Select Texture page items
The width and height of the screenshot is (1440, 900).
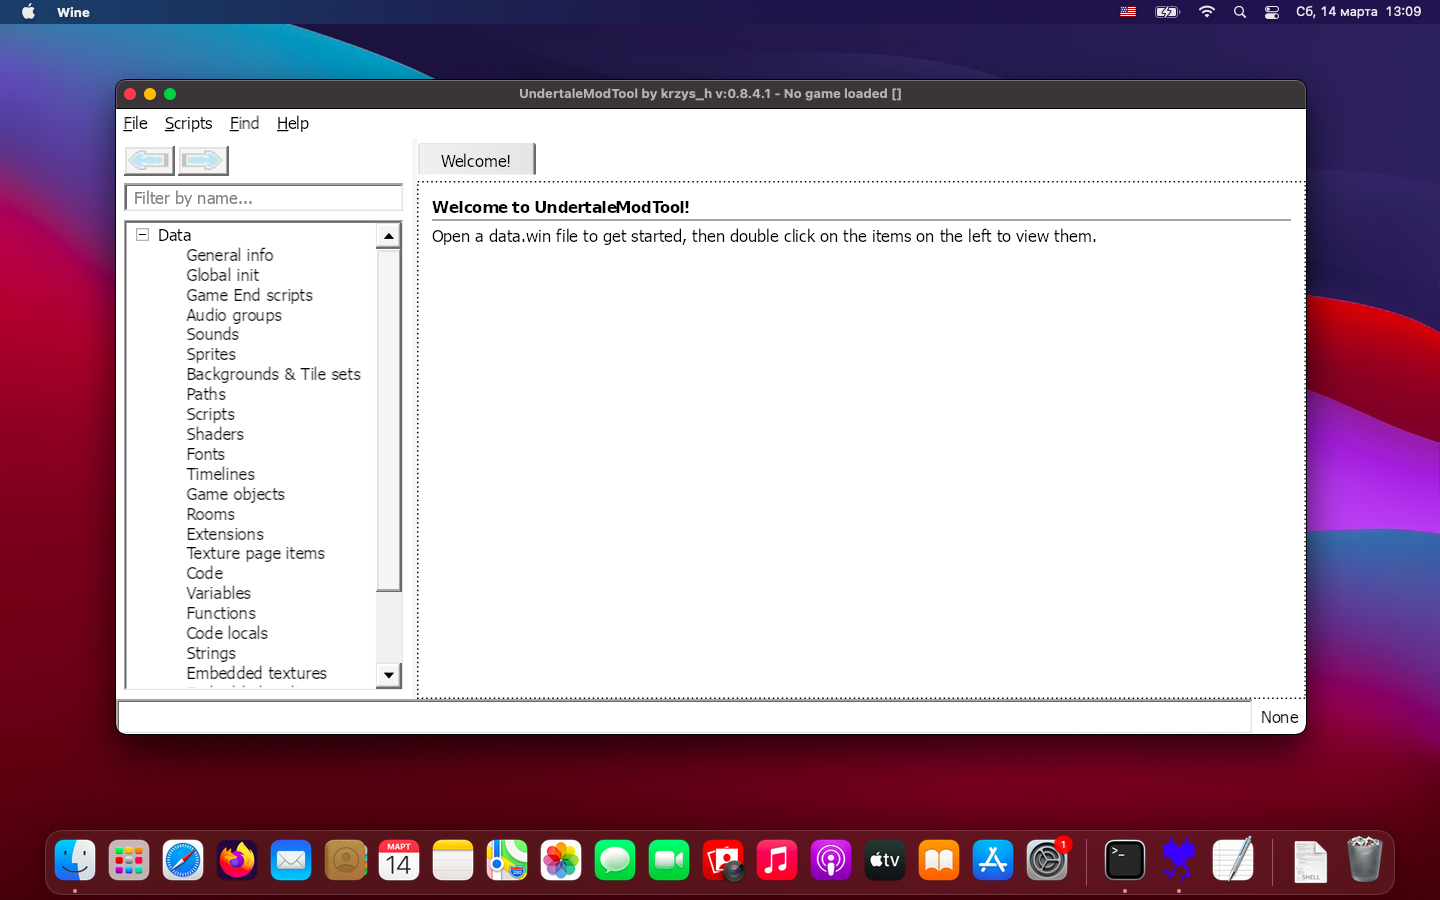255,553
